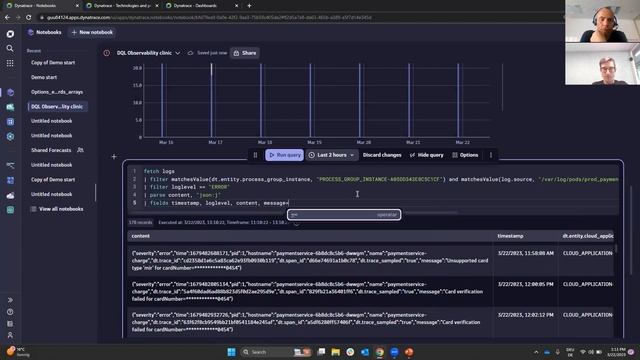Open Copy of Demo start under Recent heading
The image size is (640, 360).
coord(53,63)
